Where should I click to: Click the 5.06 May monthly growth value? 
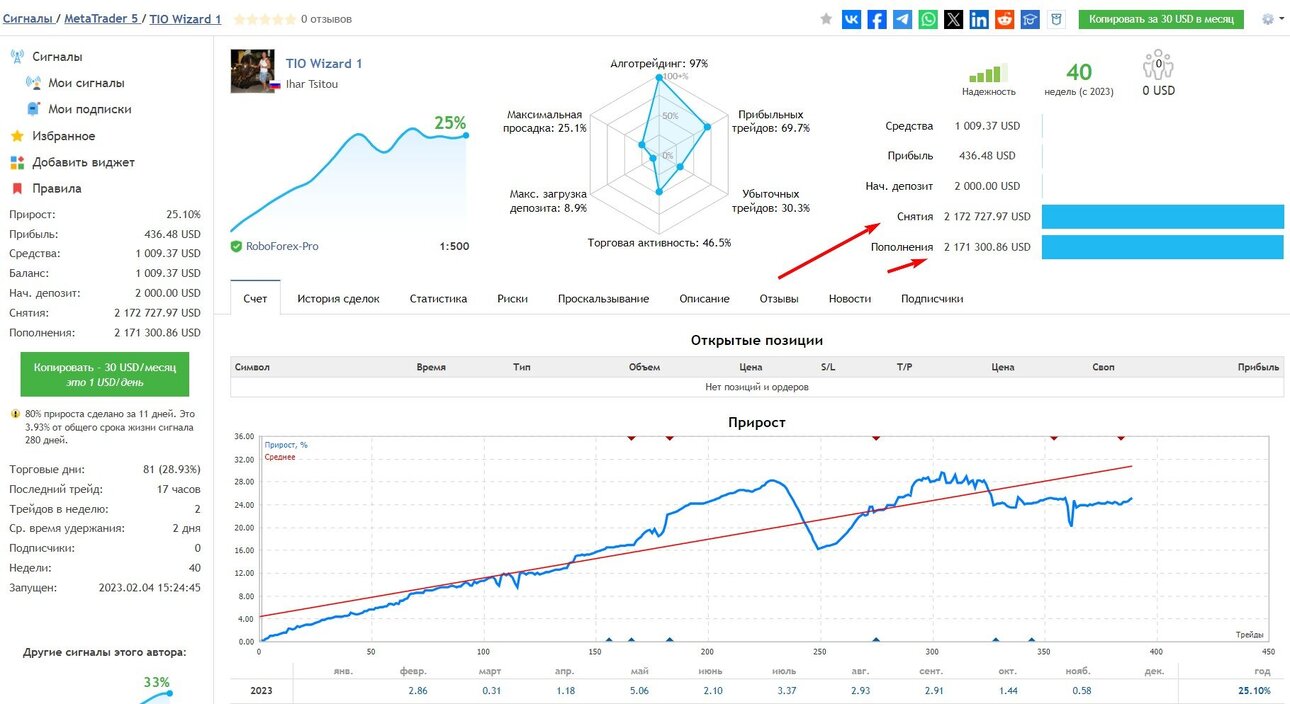[x=641, y=691]
